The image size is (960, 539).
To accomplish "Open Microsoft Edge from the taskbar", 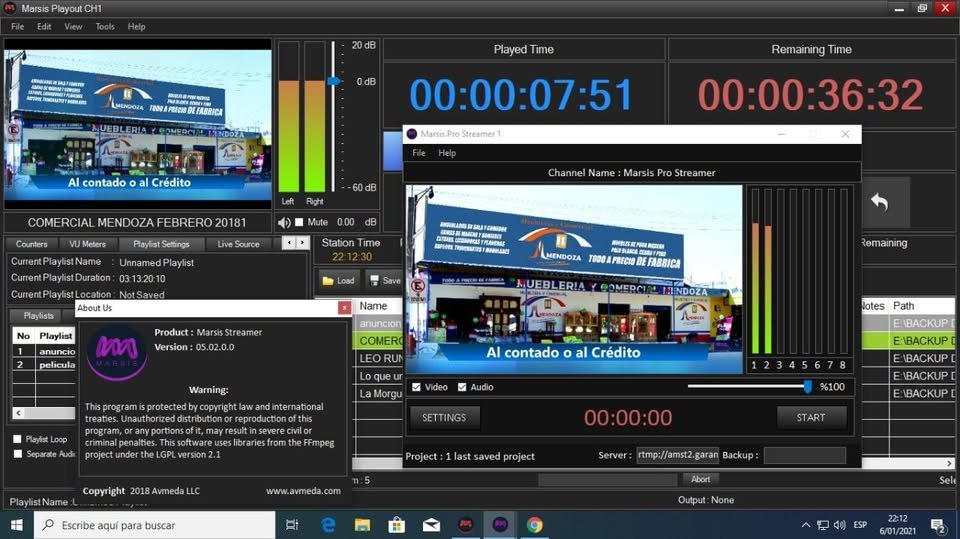I will point(328,525).
